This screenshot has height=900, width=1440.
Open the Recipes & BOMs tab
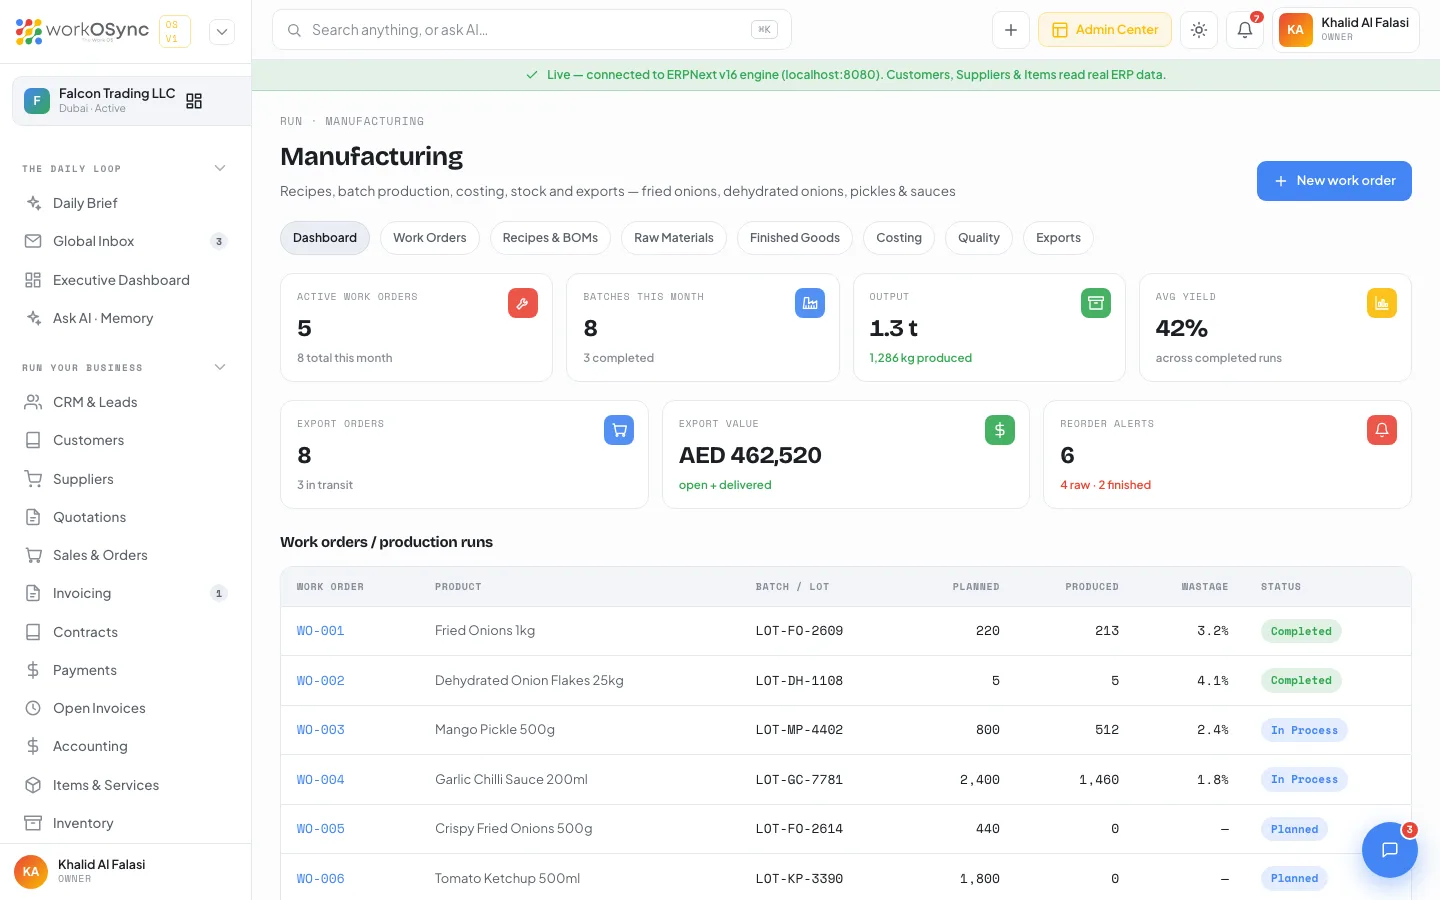coord(550,238)
